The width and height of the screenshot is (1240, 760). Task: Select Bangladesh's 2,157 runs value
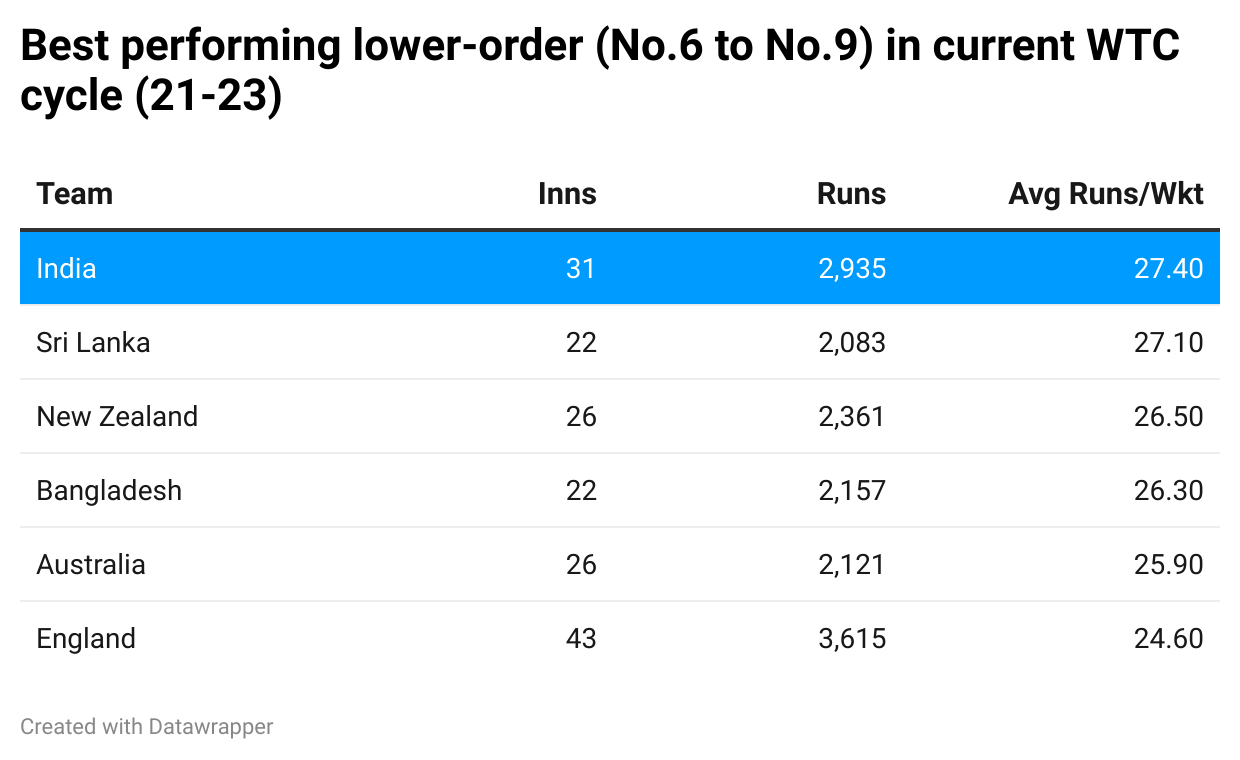(x=852, y=490)
